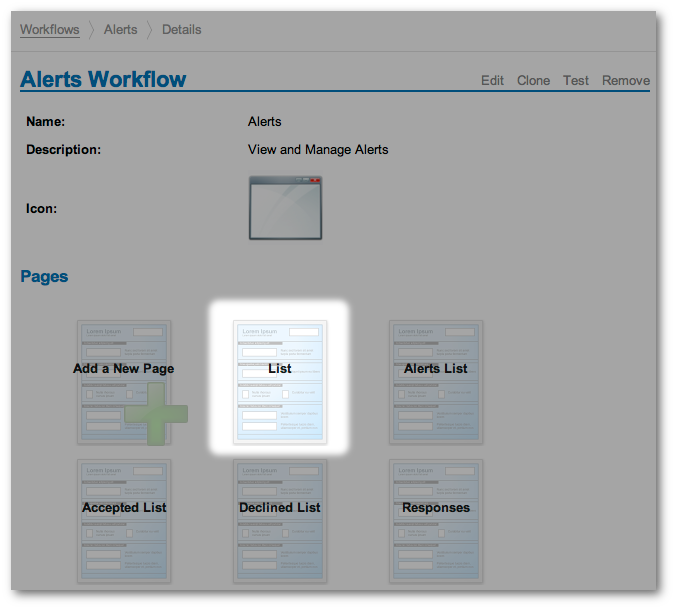Clone the Alerts workflow
The image size is (675, 609).
pos(533,81)
